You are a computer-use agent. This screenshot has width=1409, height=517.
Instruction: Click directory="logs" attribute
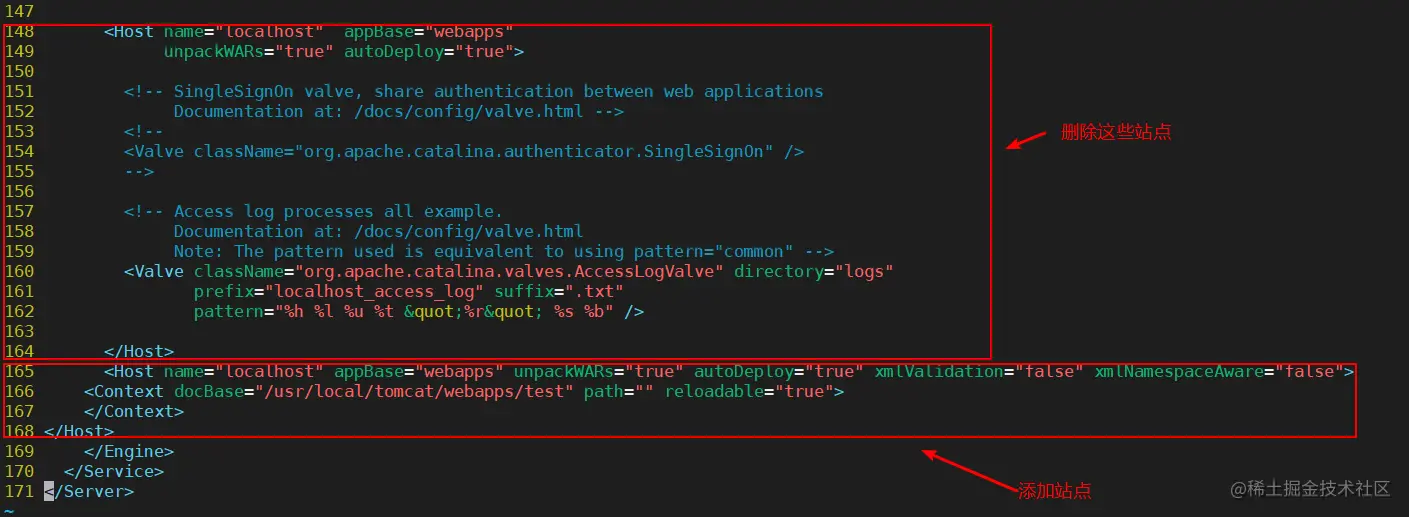click(814, 271)
